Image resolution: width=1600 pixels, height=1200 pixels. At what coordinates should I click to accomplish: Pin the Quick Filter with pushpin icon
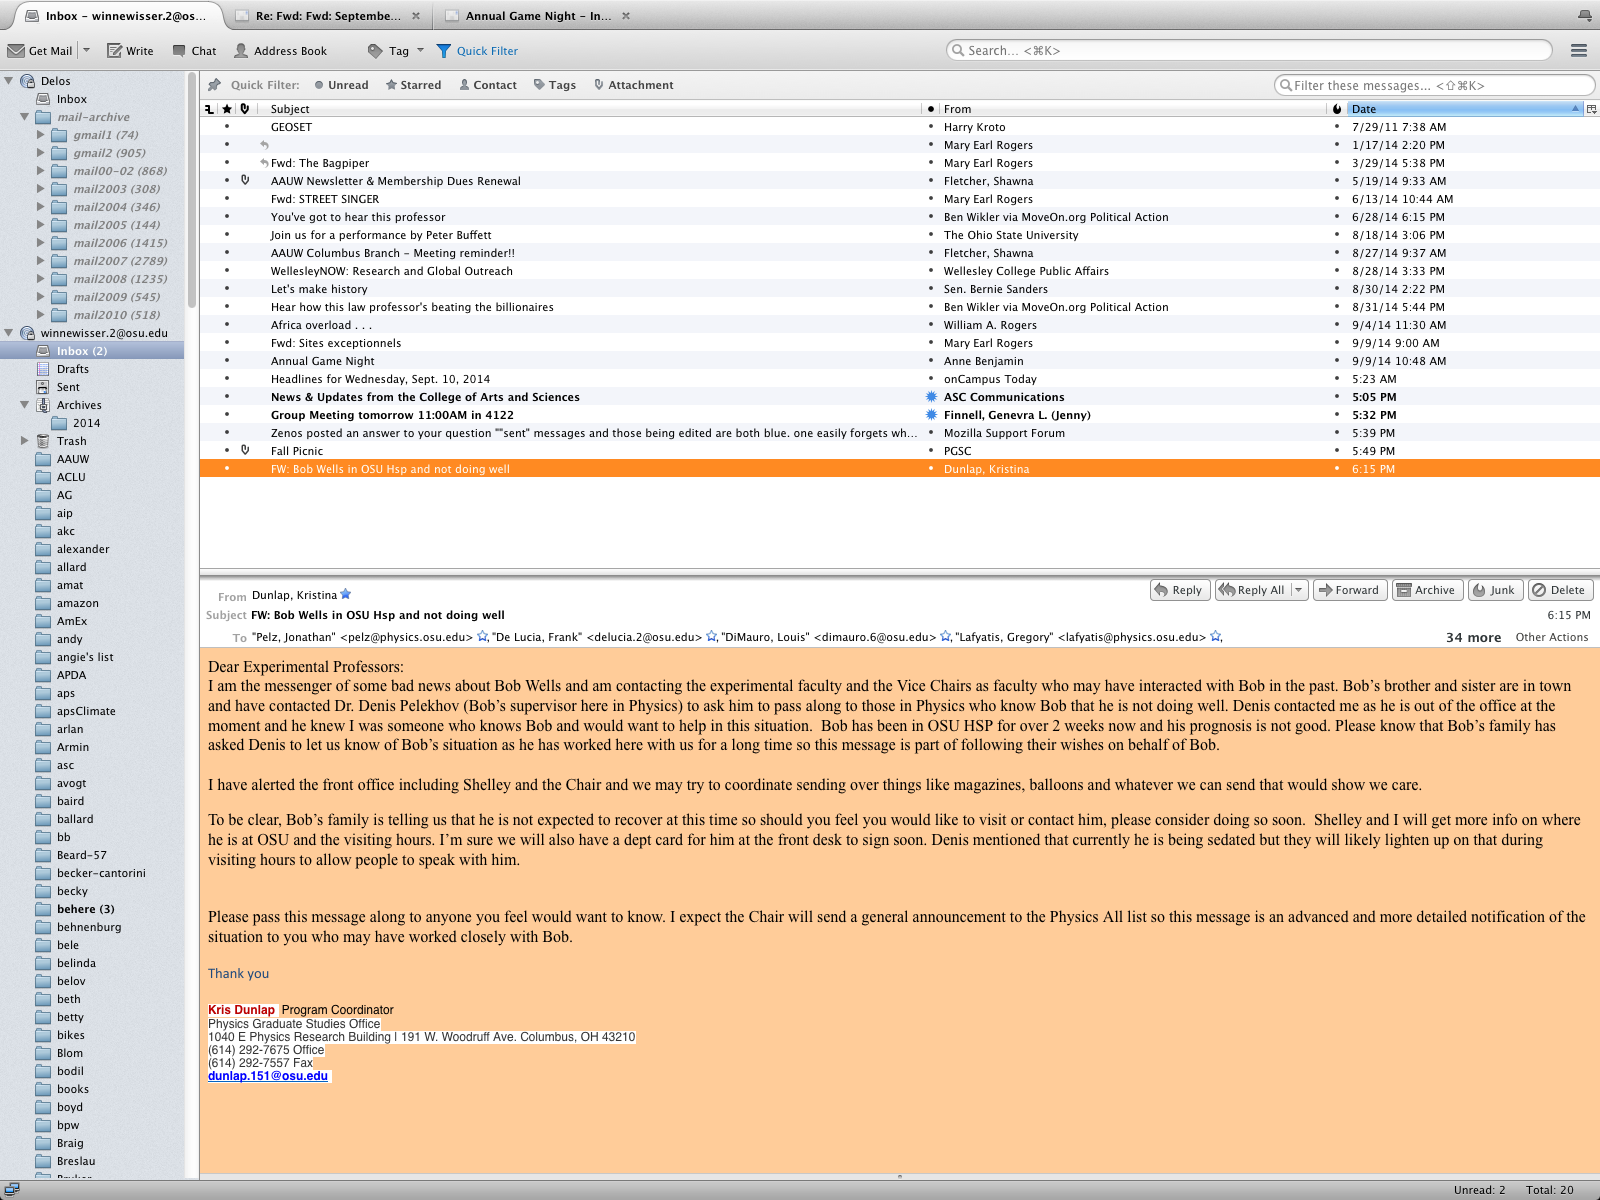[x=214, y=85]
